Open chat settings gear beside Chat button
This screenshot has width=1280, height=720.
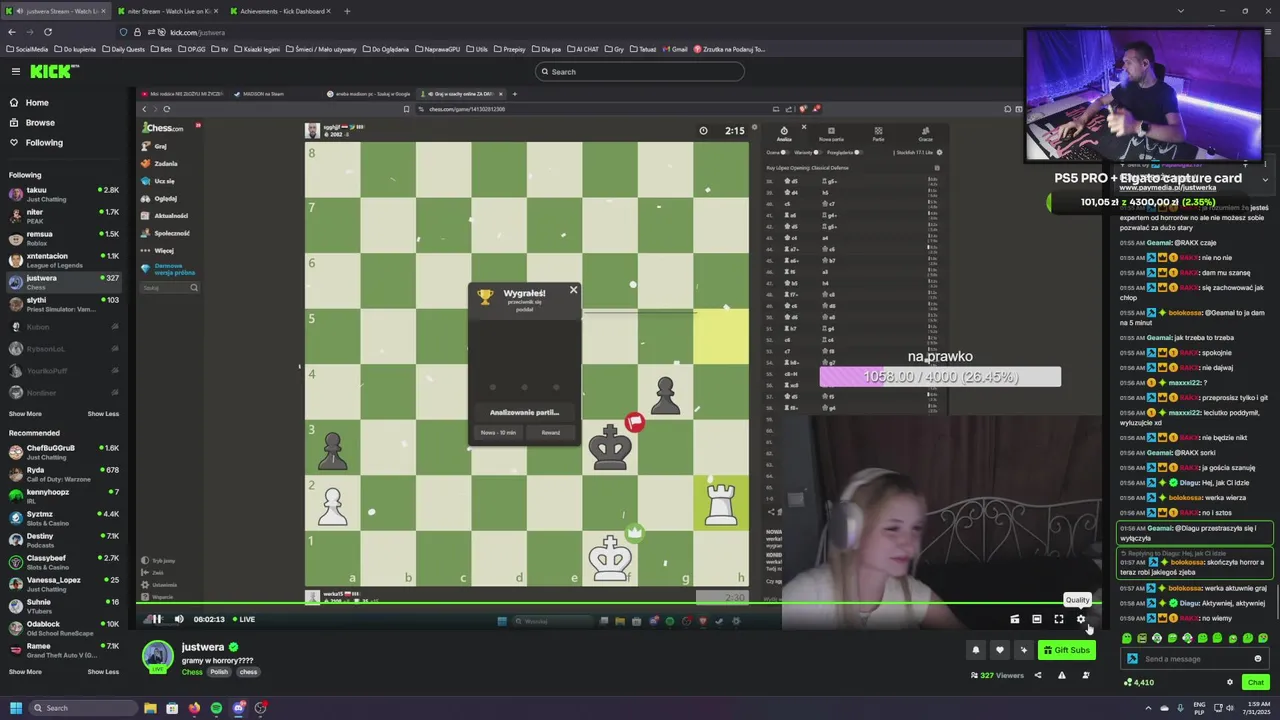[x=1230, y=682]
